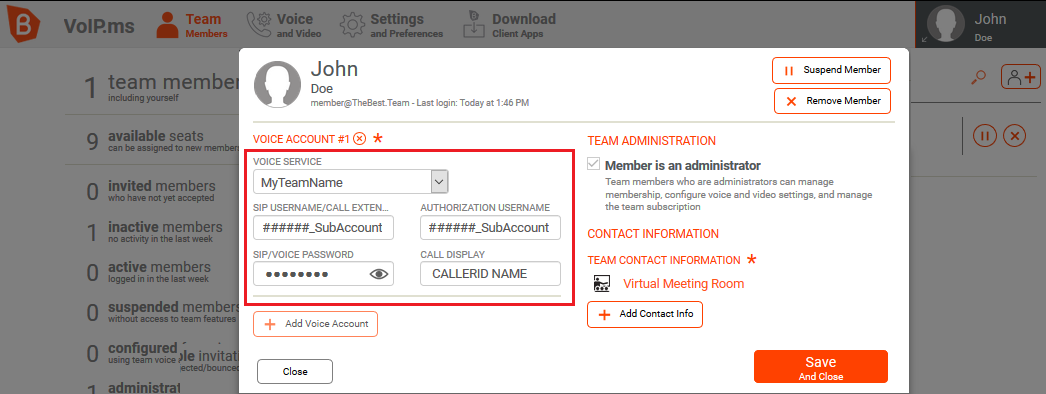Click the Call Display field

(490, 273)
